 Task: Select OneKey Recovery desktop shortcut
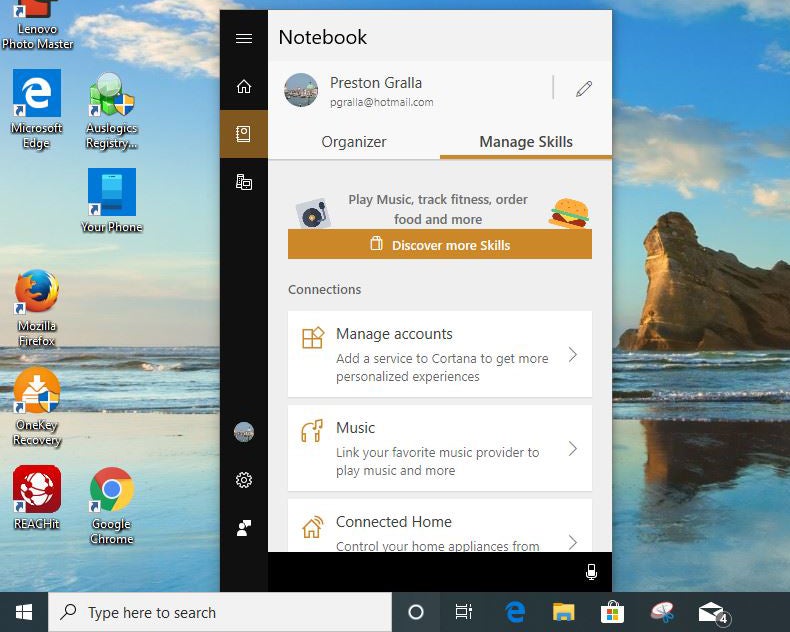[x=37, y=407]
